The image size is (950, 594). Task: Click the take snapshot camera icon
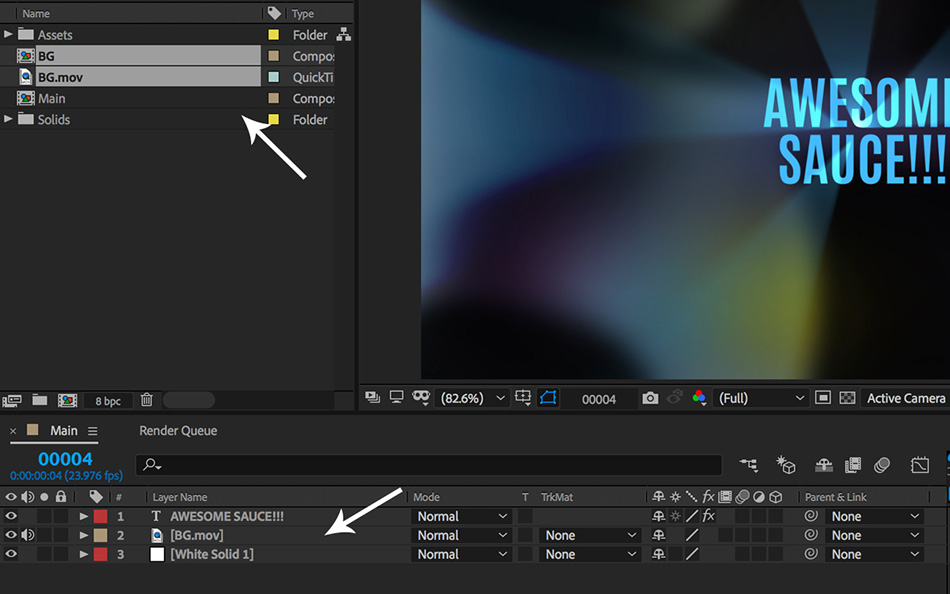tap(650, 398)
